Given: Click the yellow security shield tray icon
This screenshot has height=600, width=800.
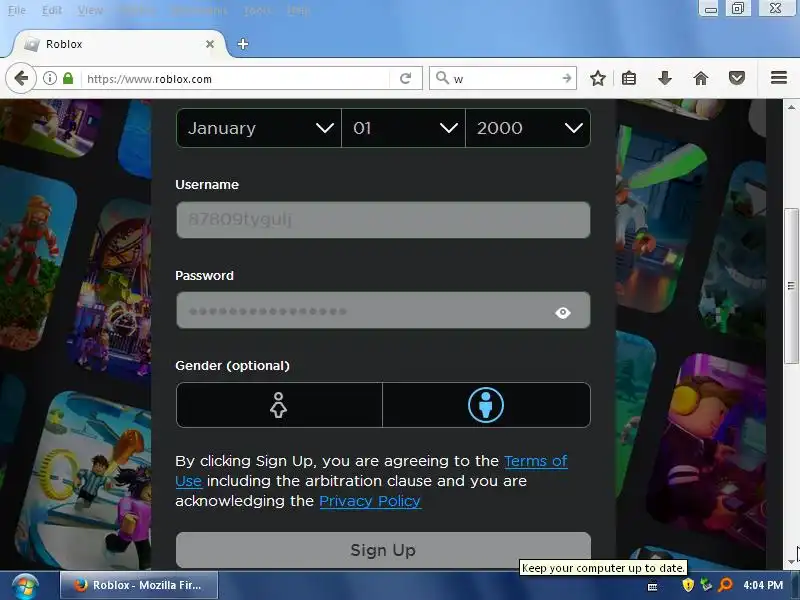Looking at the screenshot, I should tap(688, 585).
